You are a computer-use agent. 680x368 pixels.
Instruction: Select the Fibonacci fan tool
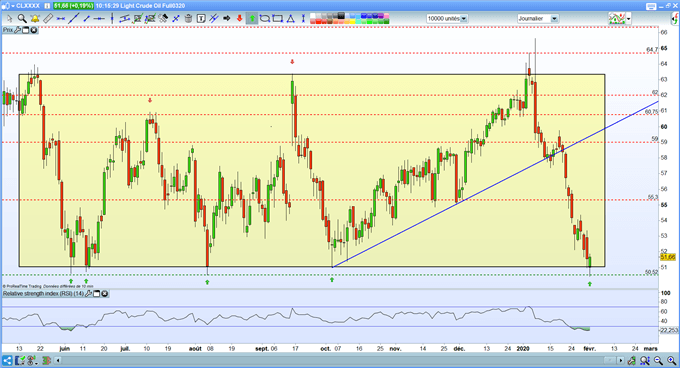(x=150, y=19)
